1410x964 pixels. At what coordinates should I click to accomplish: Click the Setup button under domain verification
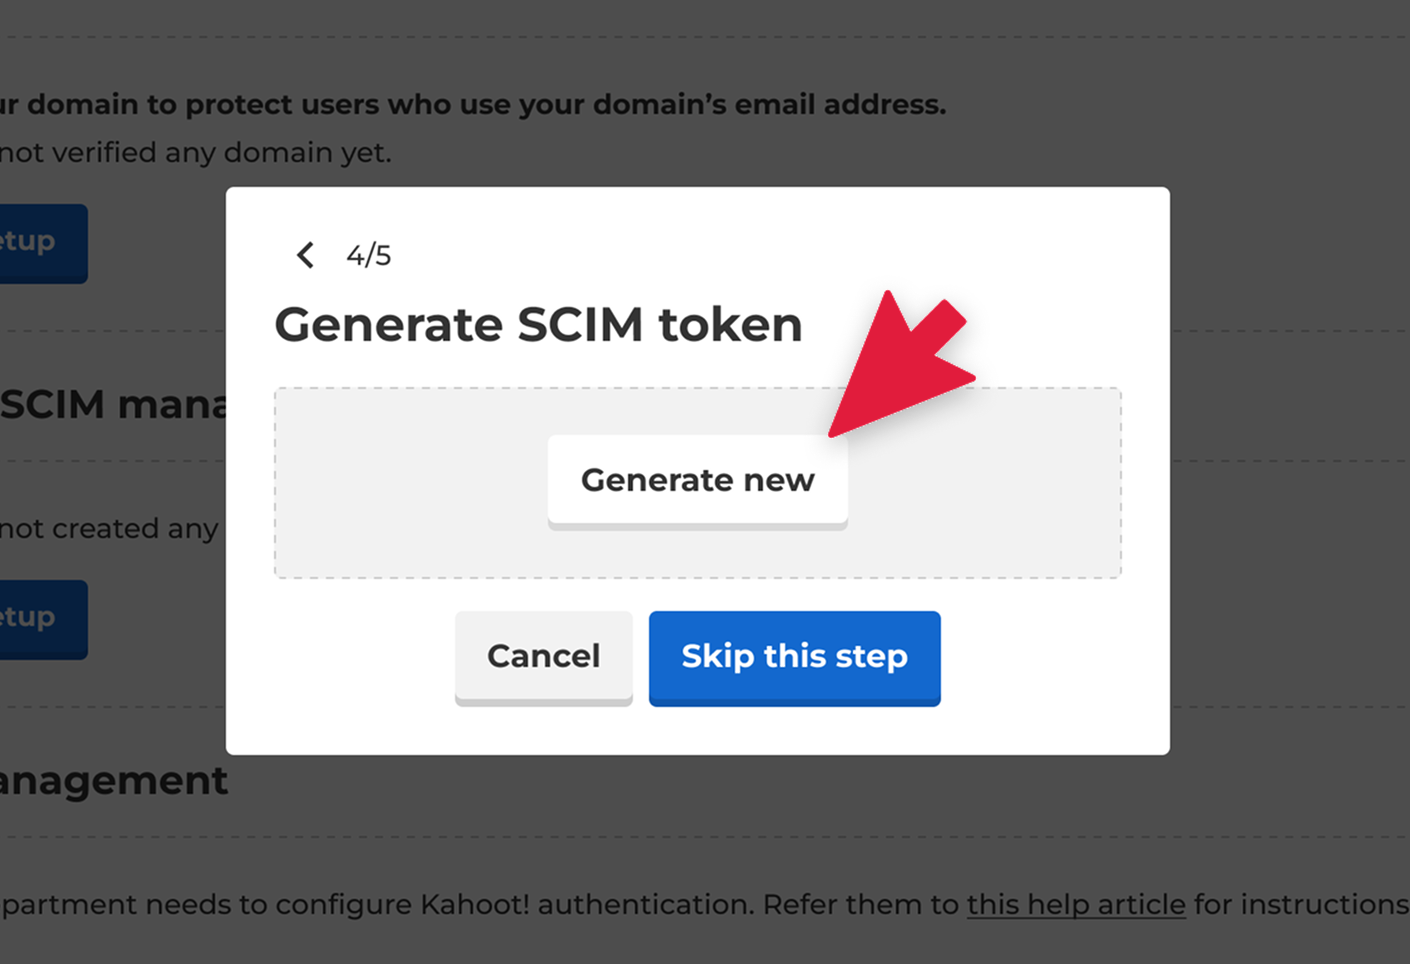tap(30, 242)
